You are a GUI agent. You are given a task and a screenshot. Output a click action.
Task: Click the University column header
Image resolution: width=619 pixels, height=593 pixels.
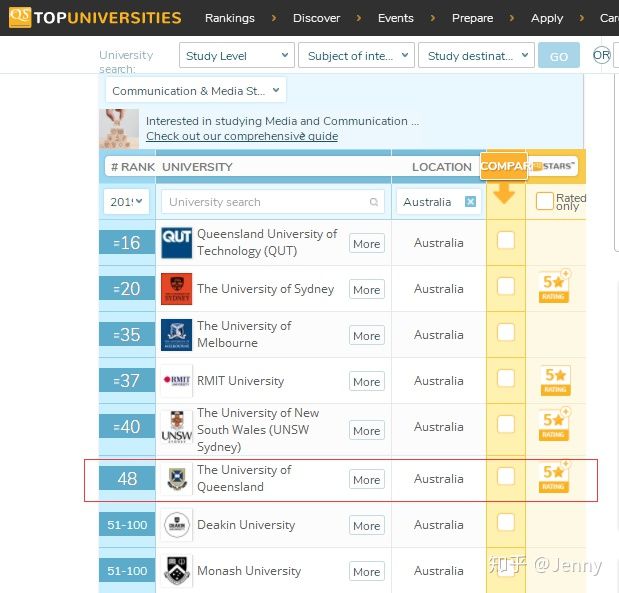pyautogui.click(x=197, y=167)
